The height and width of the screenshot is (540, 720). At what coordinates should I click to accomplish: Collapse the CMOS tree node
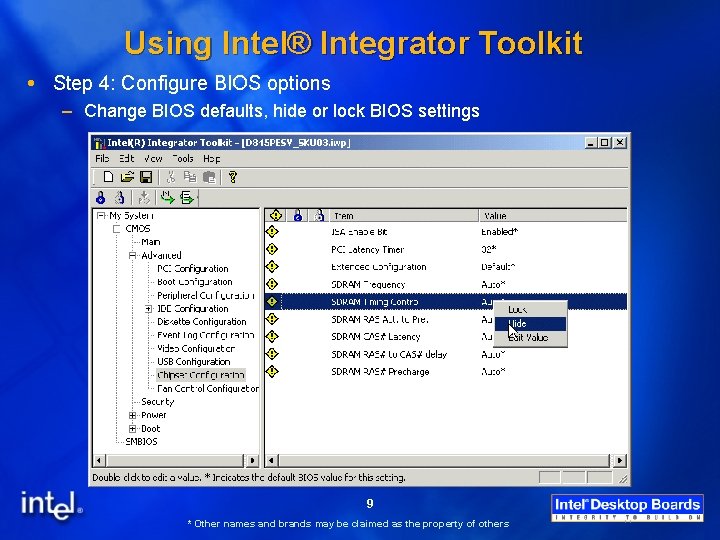pos(117,229)
